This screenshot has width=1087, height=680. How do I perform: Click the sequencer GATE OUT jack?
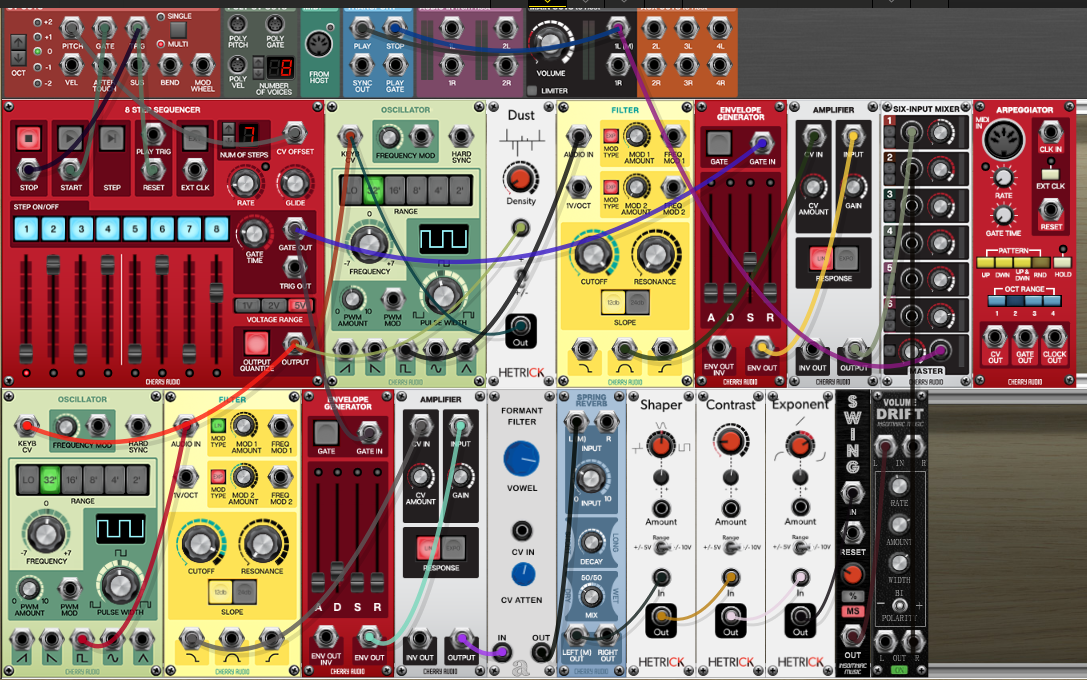pyautogui.click(x=295, y=228)
